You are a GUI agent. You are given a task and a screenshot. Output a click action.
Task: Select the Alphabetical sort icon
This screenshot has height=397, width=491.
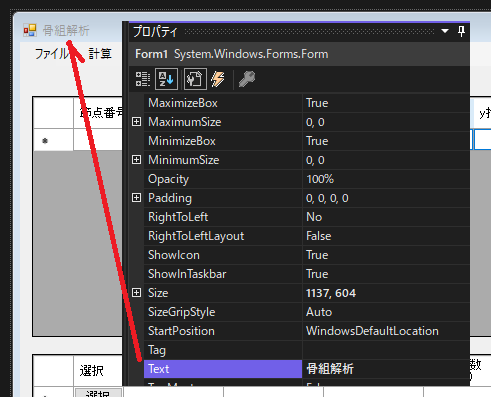[x=166, y=79]
